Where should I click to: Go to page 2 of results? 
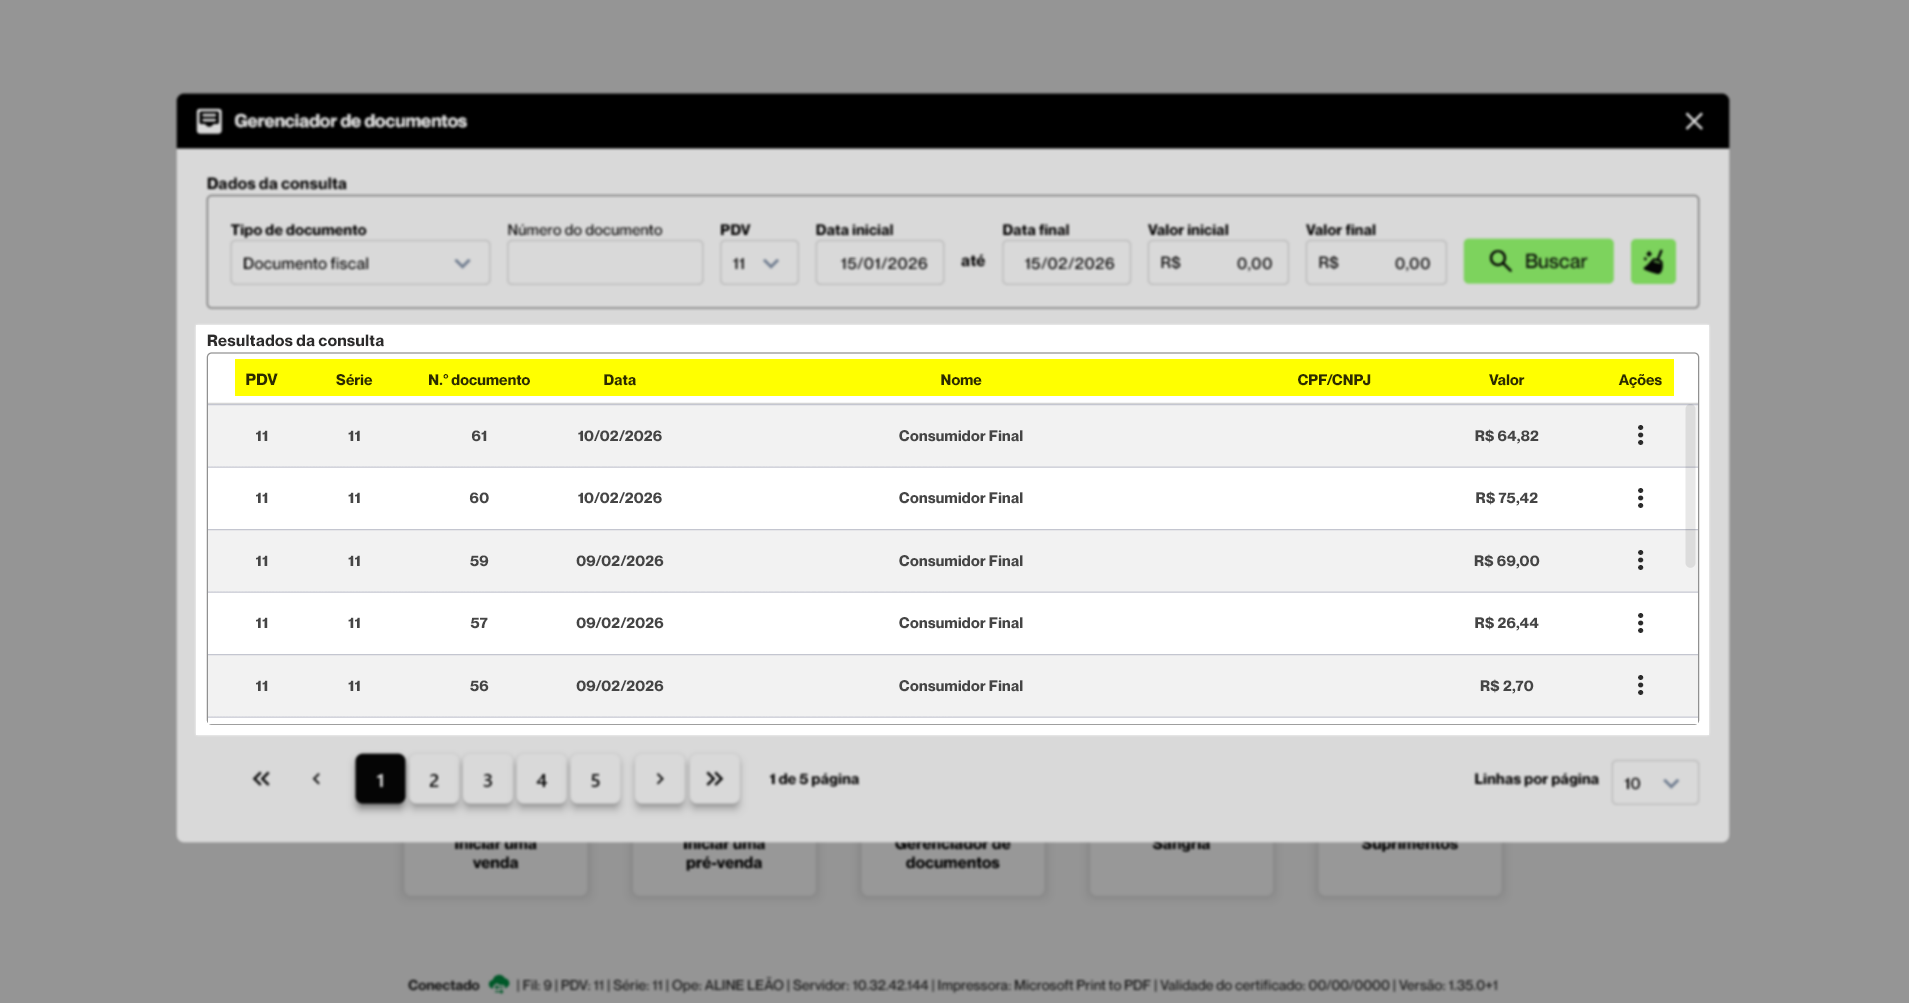click(434, 780)
